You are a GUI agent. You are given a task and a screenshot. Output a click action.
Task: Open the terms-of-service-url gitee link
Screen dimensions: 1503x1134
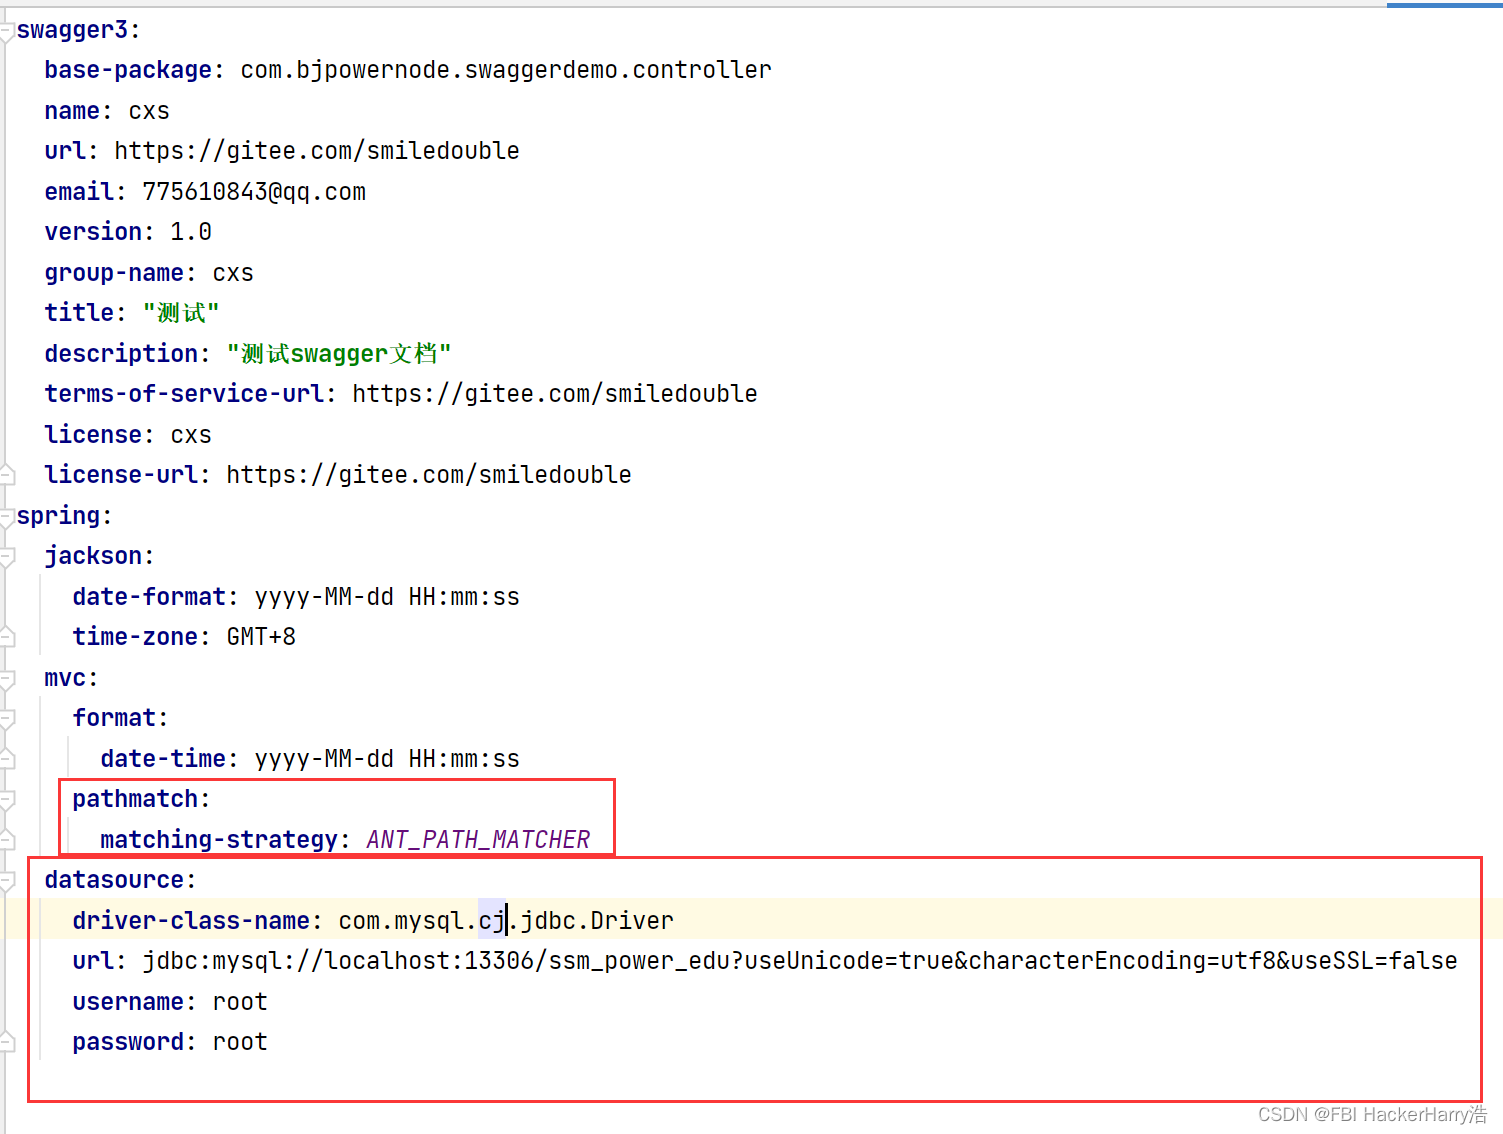tap(555, 394)
